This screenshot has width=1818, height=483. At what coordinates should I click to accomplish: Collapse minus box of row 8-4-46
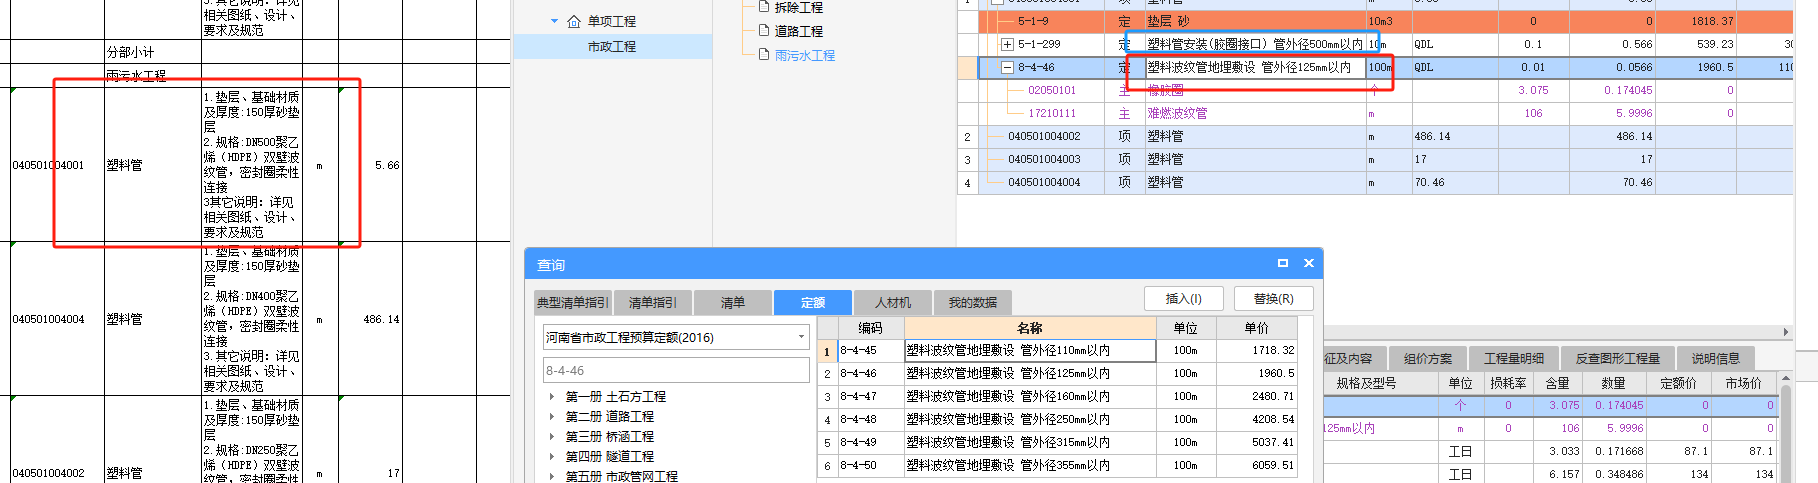[x=1007, y=68]
